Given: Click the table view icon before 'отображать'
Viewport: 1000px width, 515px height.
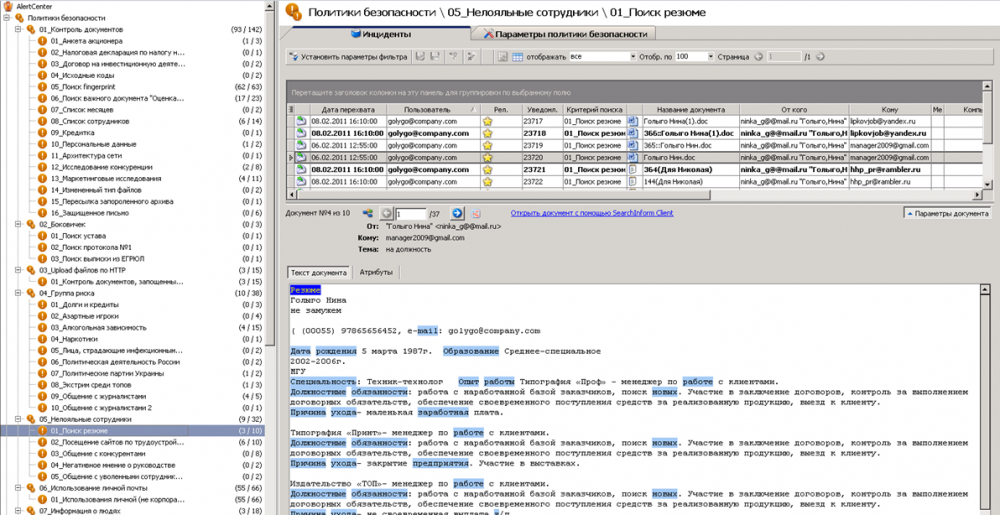Looking at the screenshot, I should tap(517, 57).
